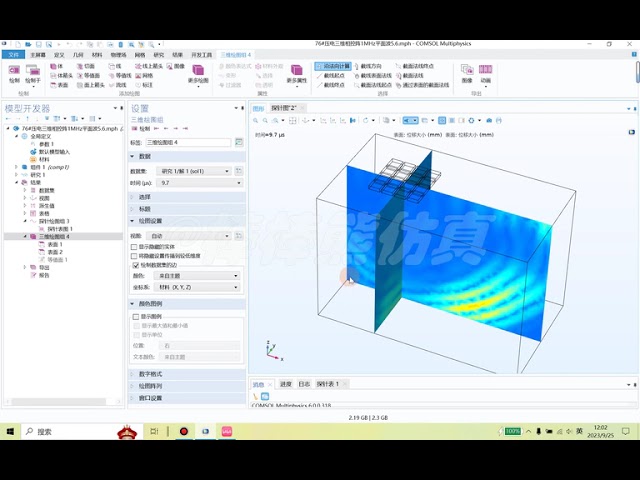Expand the 窗口设置 section
Image resolution: width=640 pixels, height=480 pixels.
[187, 398]
